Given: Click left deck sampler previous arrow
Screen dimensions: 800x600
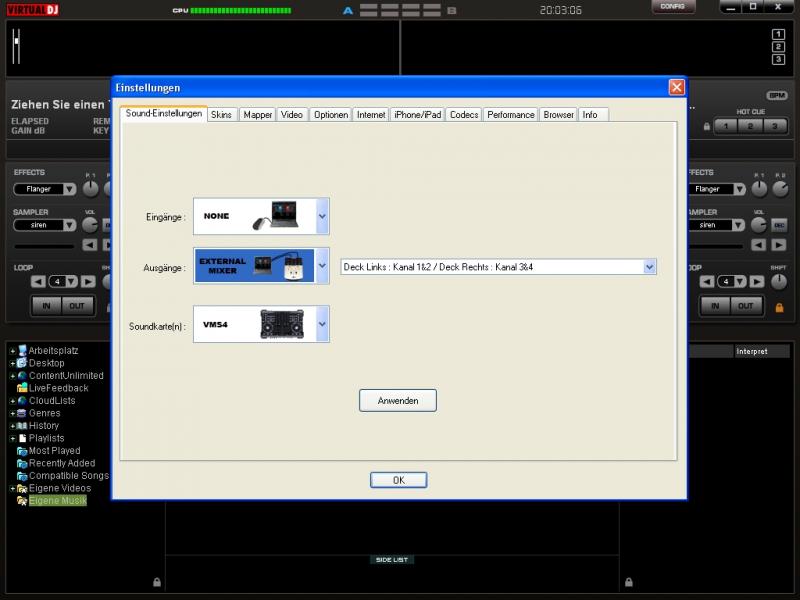Looking at the screenshot, I should (x=90, y=245).
